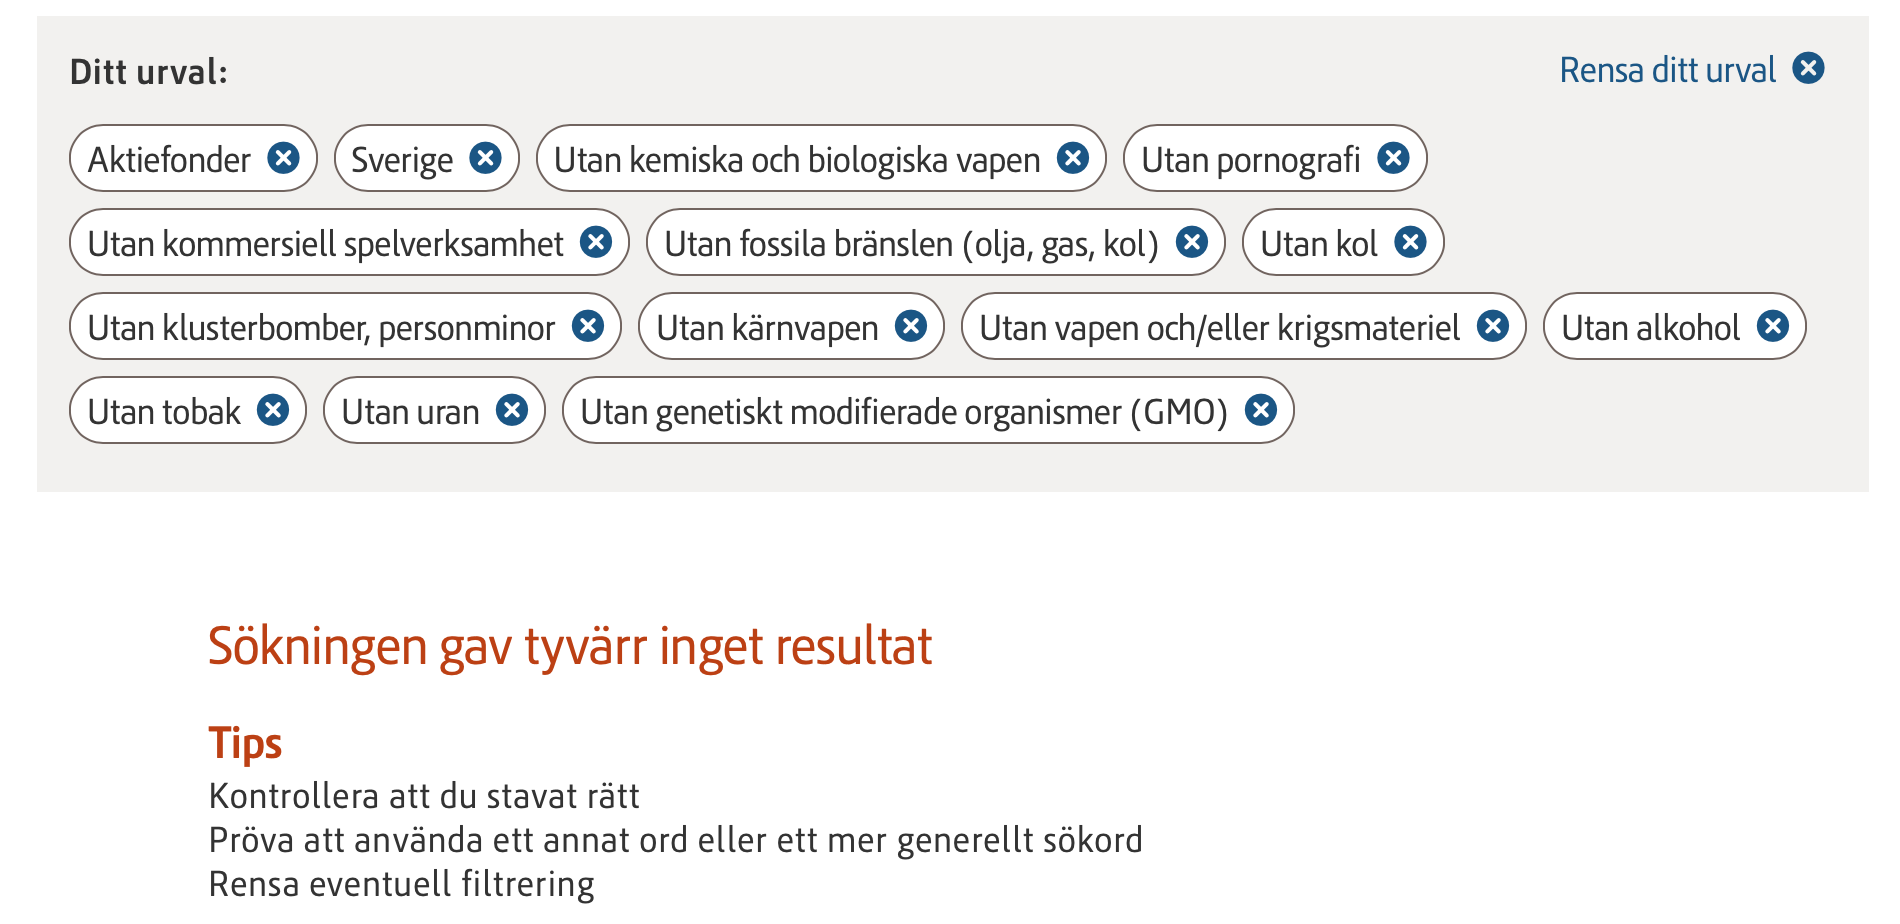The image size is (1900, 924).
Task: Remove the Aktiefonder filter chip
Action: 284,158
